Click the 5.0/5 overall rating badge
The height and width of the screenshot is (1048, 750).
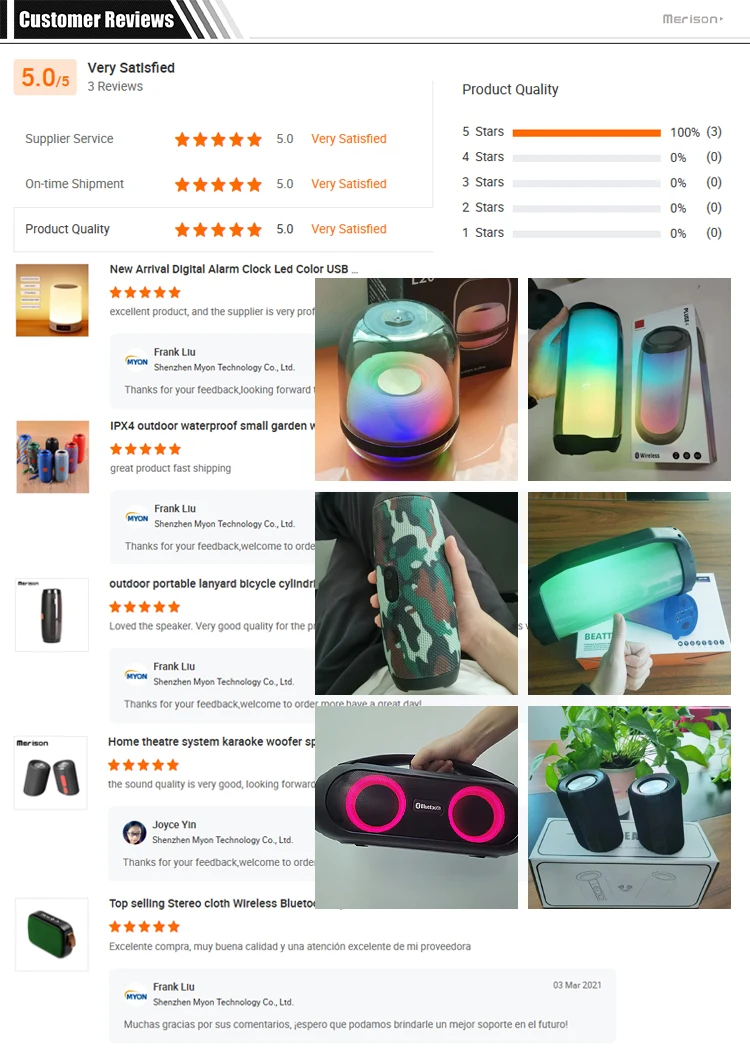pyautogui.click(x=45, y=78)
